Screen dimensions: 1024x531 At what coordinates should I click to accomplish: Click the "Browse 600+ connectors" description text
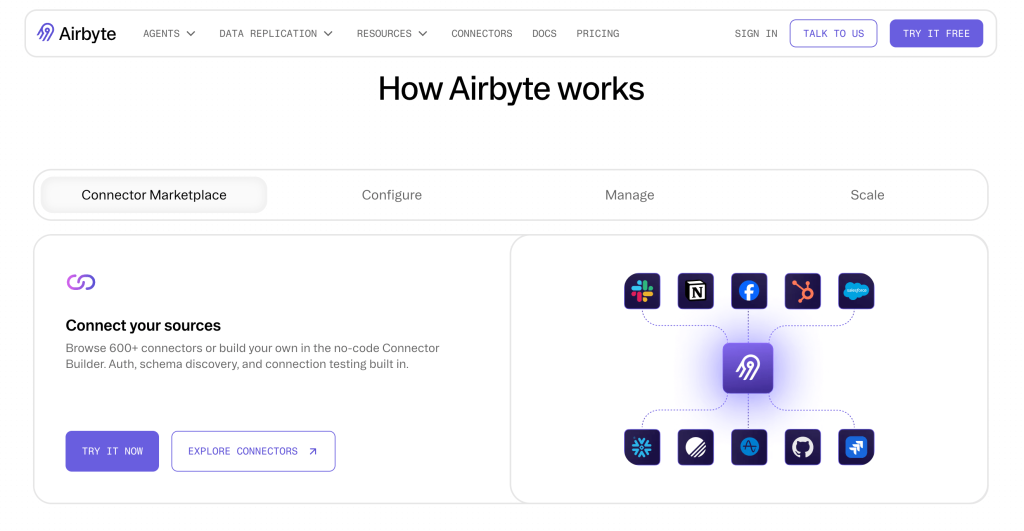tap(252, 356)
